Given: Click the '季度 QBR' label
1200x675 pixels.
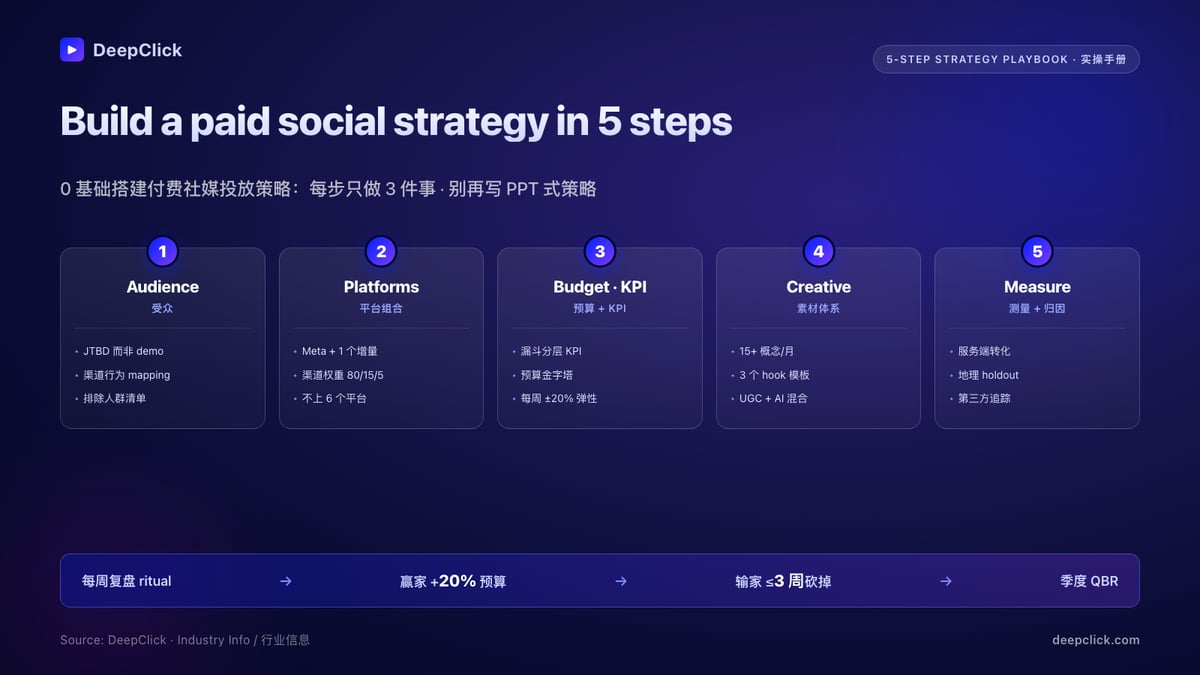Looking at the screenshot, I should tap(1089, 581).
